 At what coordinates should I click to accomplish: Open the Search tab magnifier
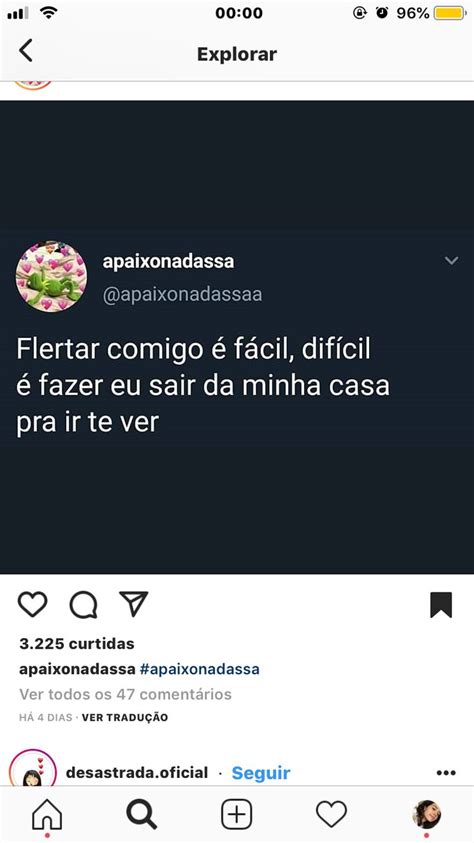coord(142,815)
